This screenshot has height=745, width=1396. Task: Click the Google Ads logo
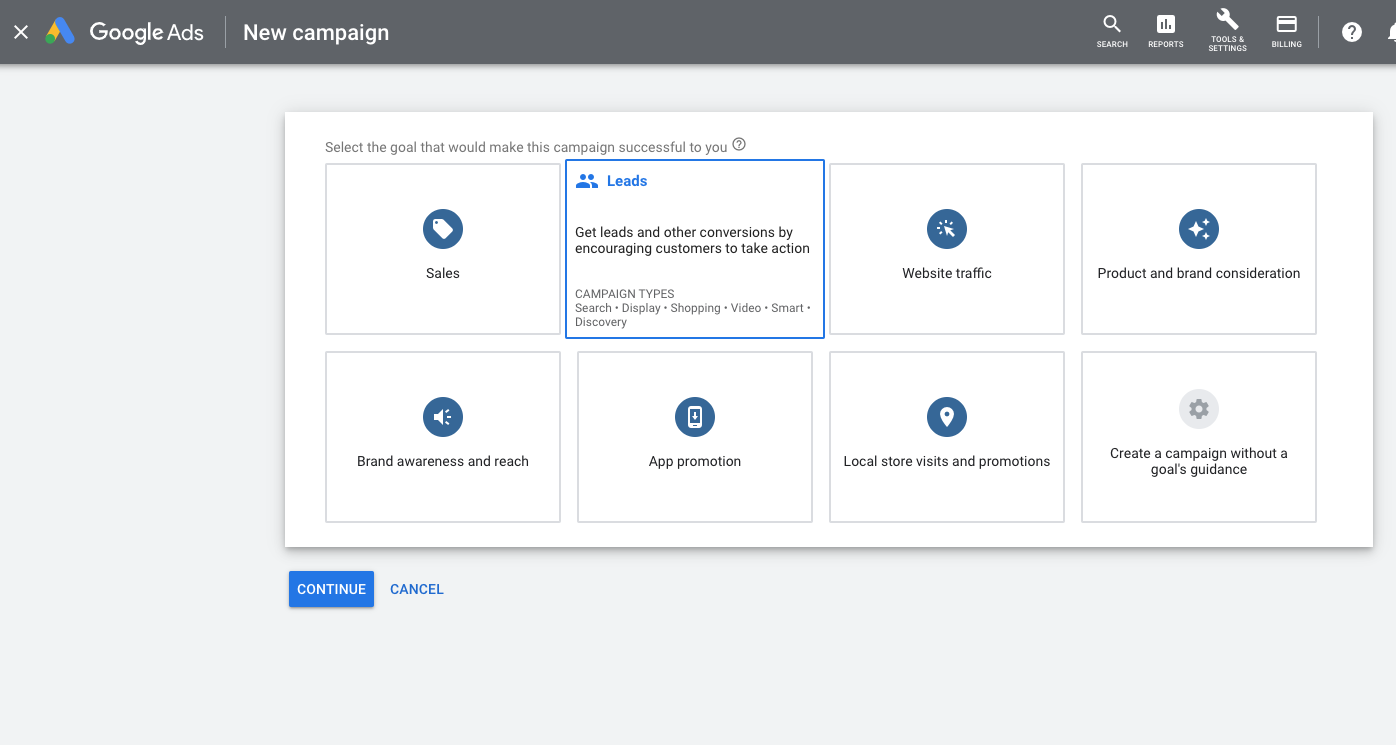(x=123, y=31)
